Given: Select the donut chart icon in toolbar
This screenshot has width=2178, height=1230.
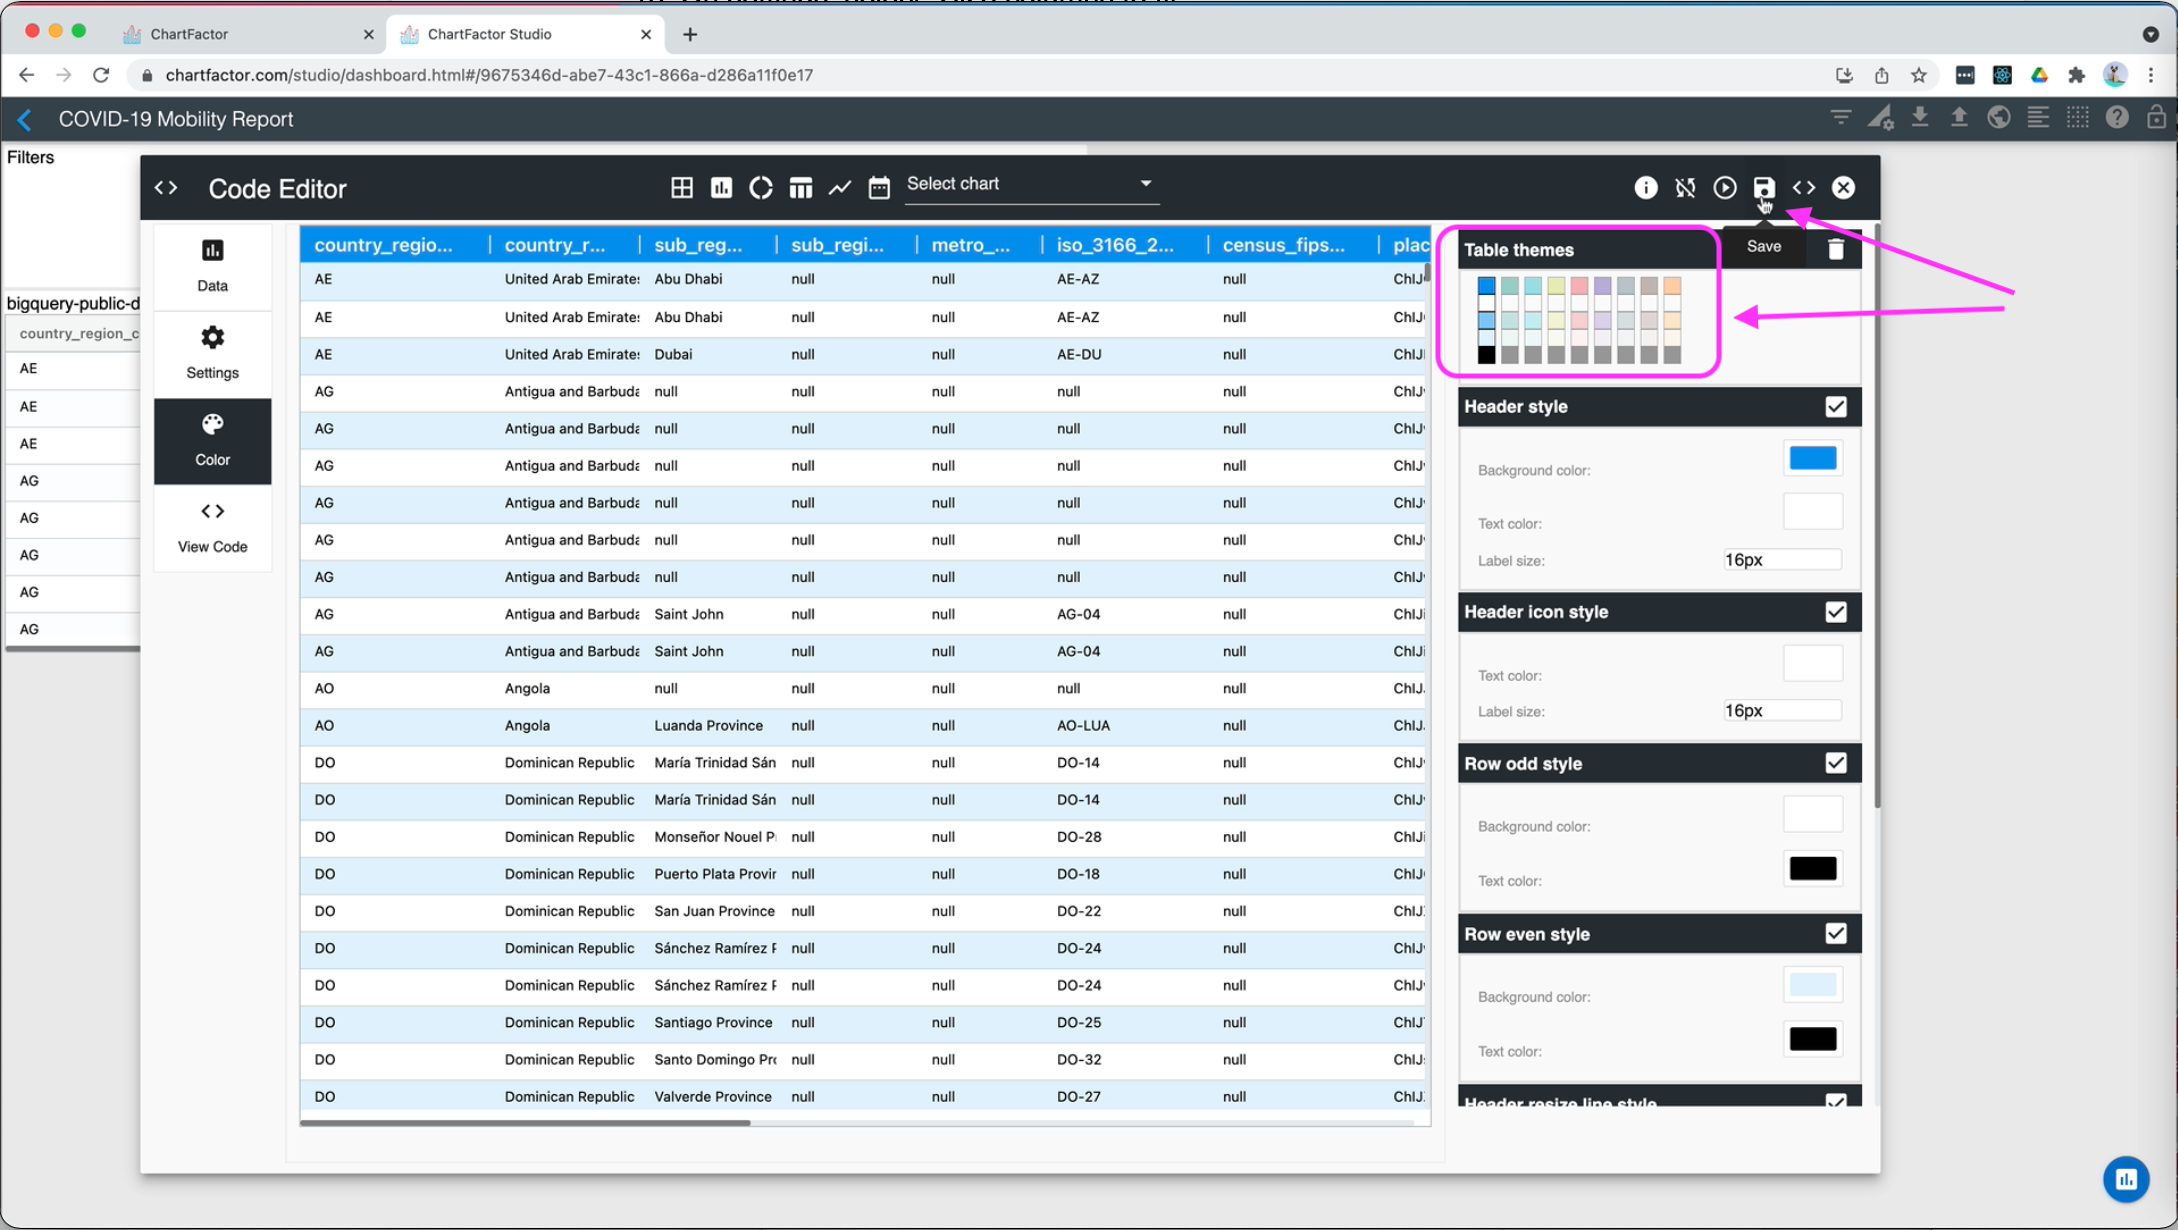Looking at the screenshot, I should coord(761,188).
